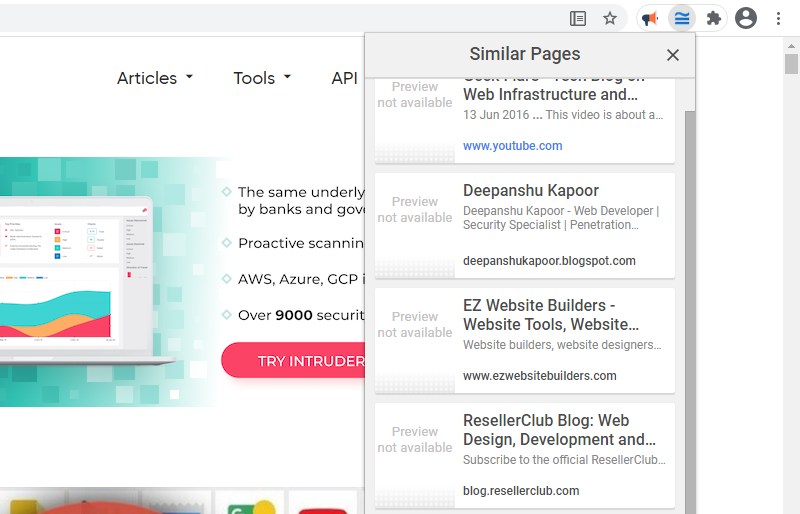Open the Chrome profile avatar
The image size is (800, 514).
[745, 18]
